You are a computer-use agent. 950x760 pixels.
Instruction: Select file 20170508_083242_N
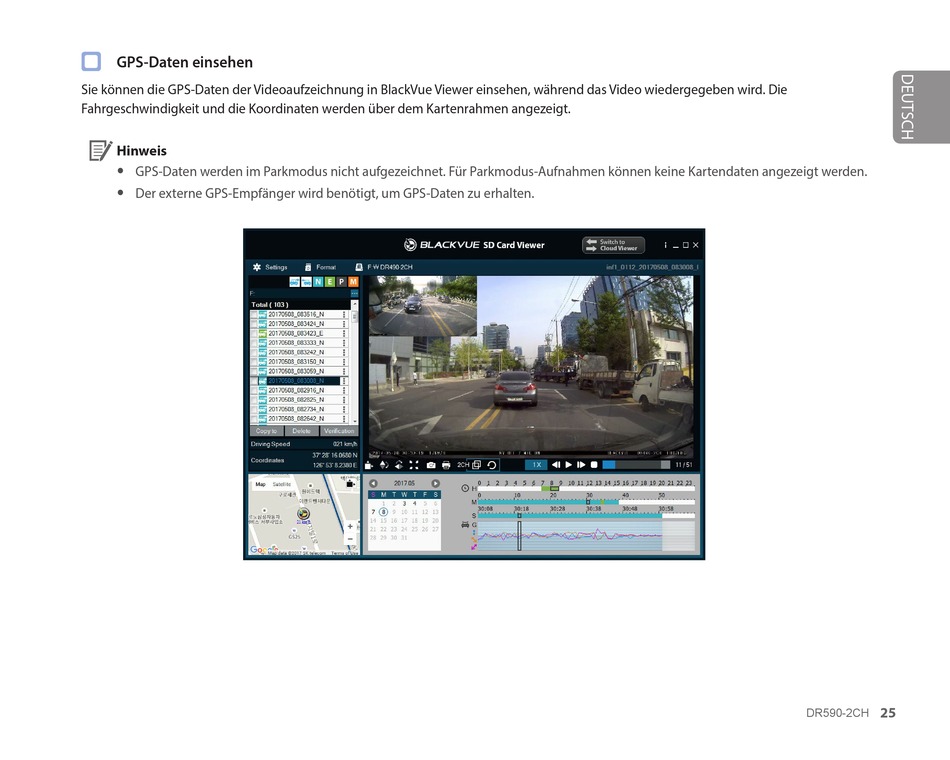[296, 352]
